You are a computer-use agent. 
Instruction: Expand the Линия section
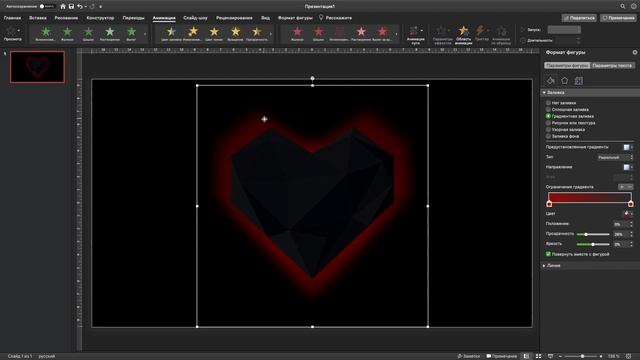pyautogui.click(x=544, y=266)
